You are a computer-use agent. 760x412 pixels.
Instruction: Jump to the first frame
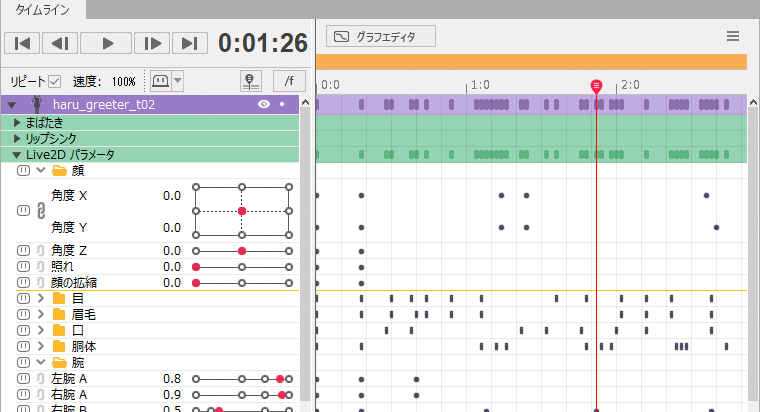(x=22, y=44)
